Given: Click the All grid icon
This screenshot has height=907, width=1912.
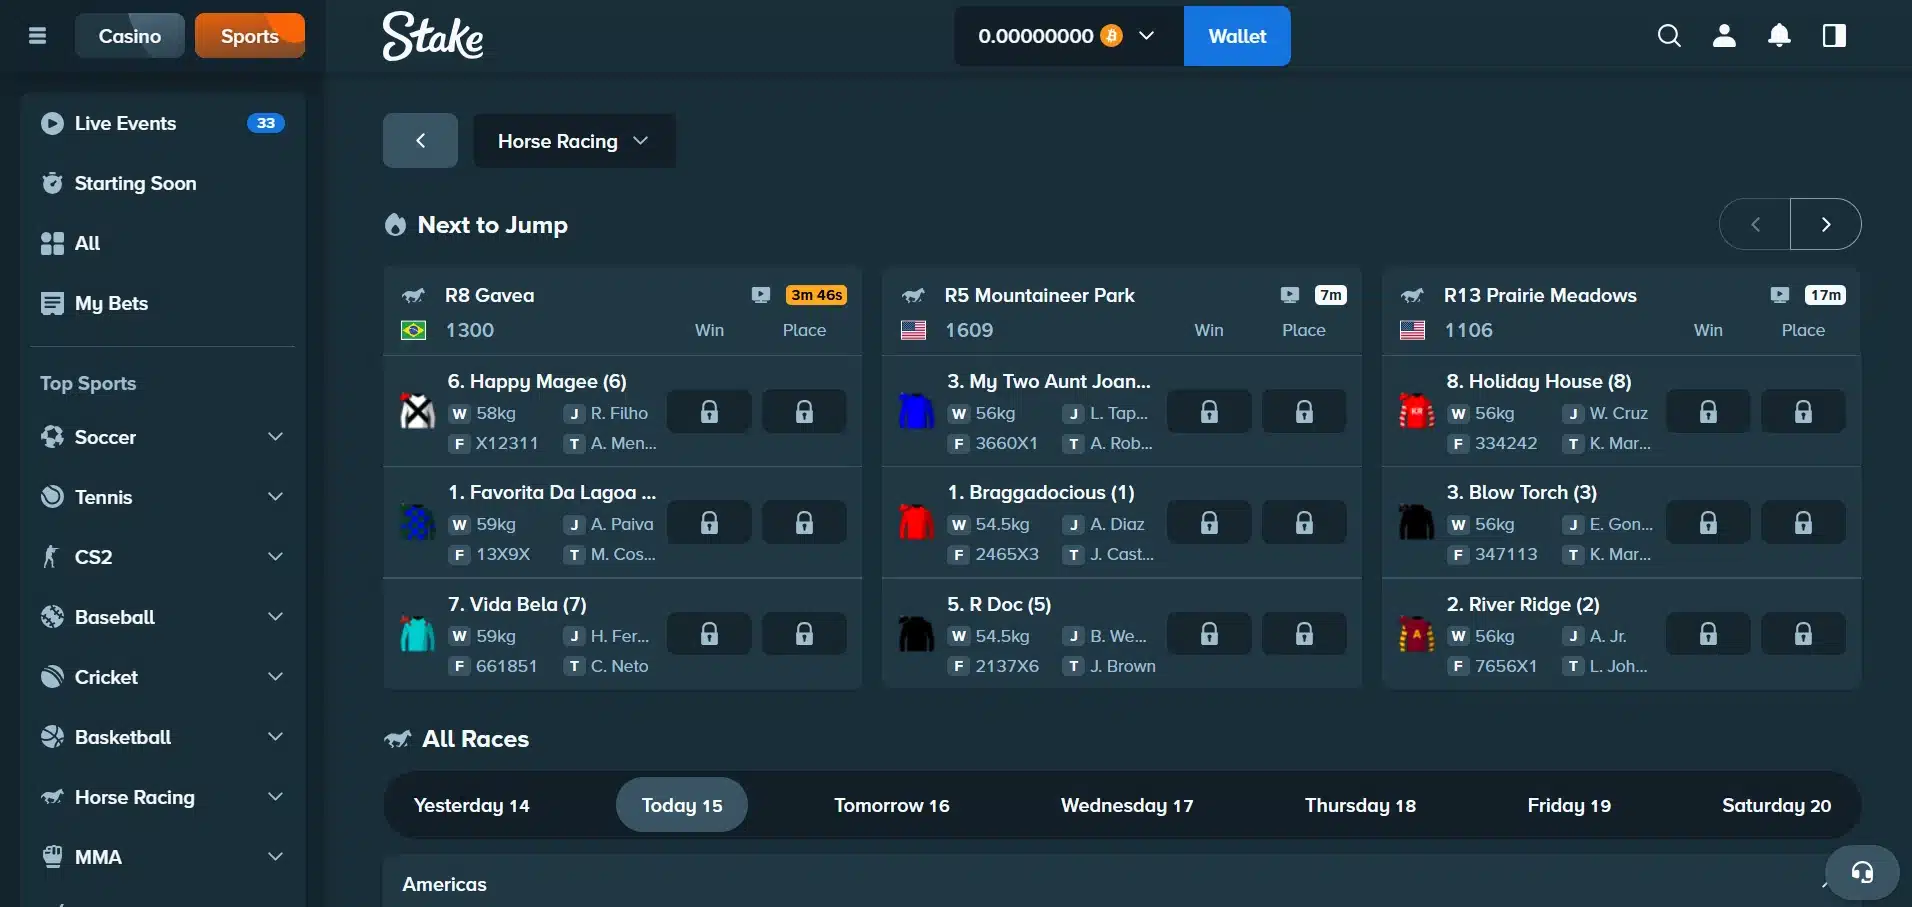Looking at the screenshot, I should (52, 243).
